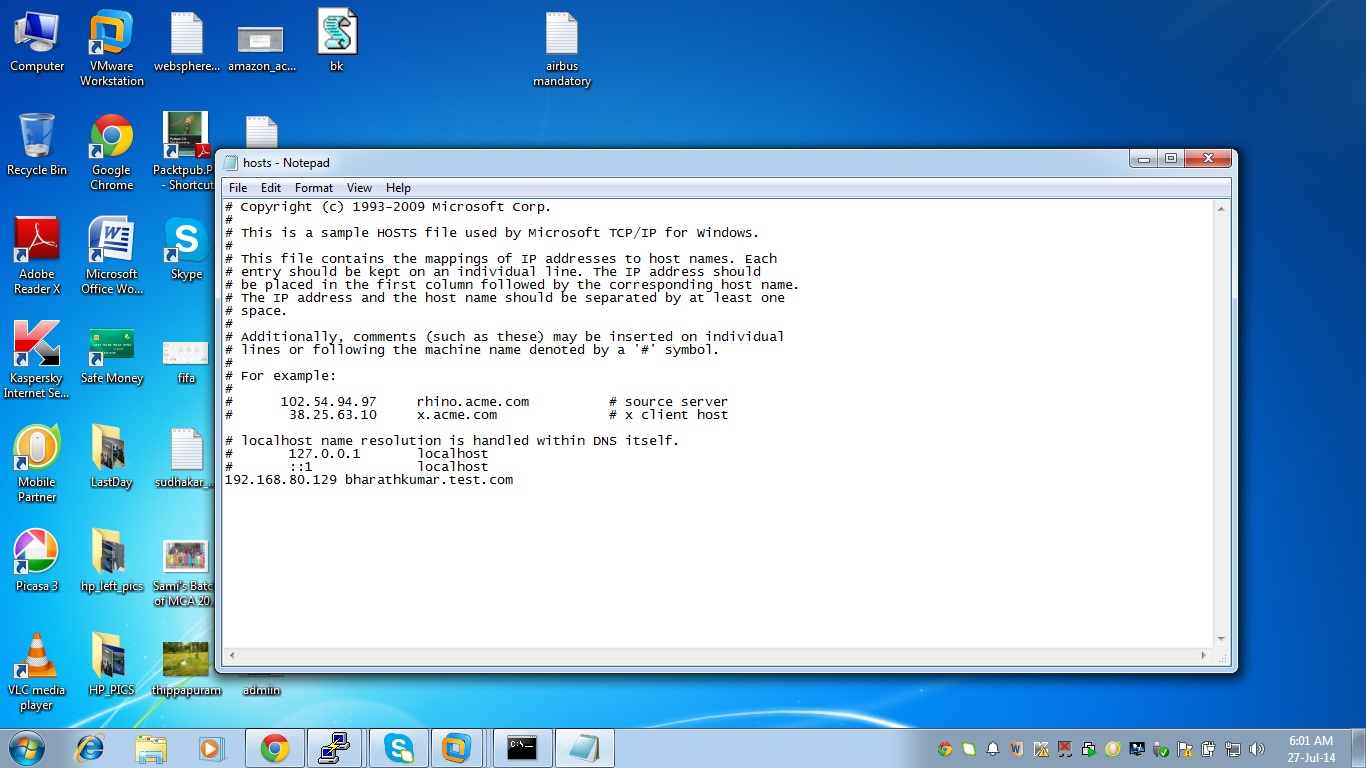Click the 'x.acme.com' text in Notepad
1366x768 pixels.
(x=457, y=415)
